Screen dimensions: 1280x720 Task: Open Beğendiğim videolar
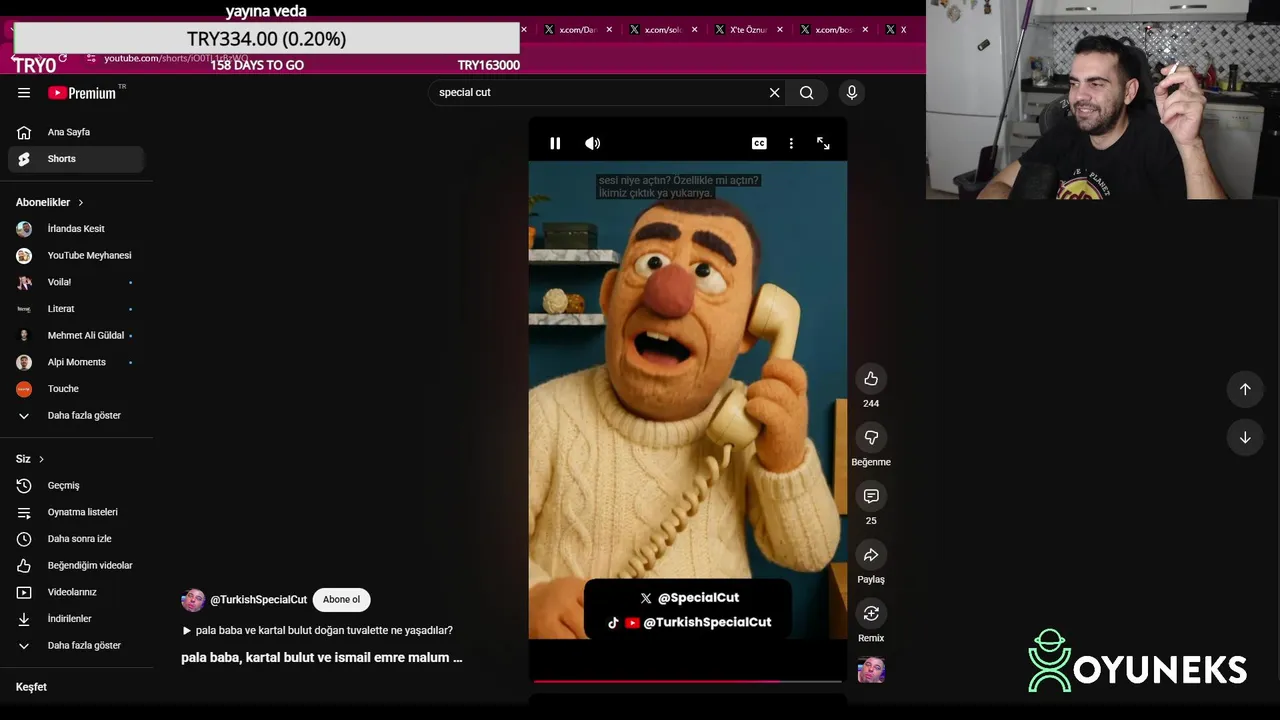coord(76,565)
